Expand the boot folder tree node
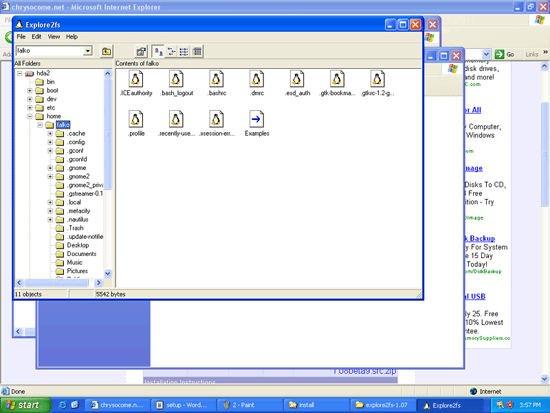The image size is (550, 413). tap(30, 91)
